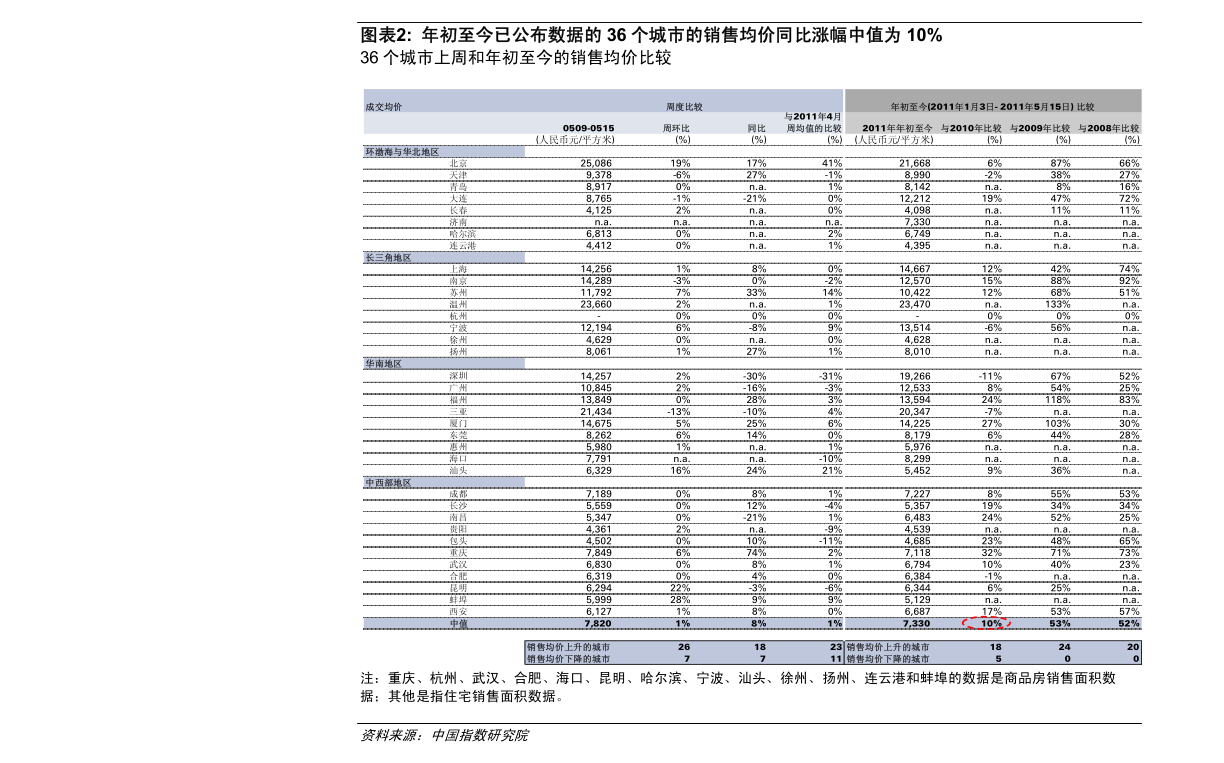Select the 7,820 median price cell
This screenshot has width=1224, height=763.
pyautogui.click(x=597, y=623)
